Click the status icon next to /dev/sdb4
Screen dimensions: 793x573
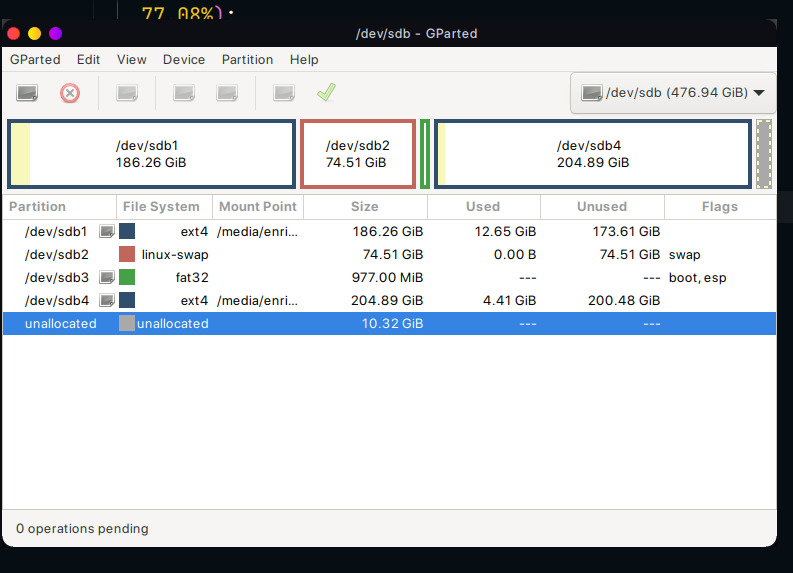tap(107, 300)
